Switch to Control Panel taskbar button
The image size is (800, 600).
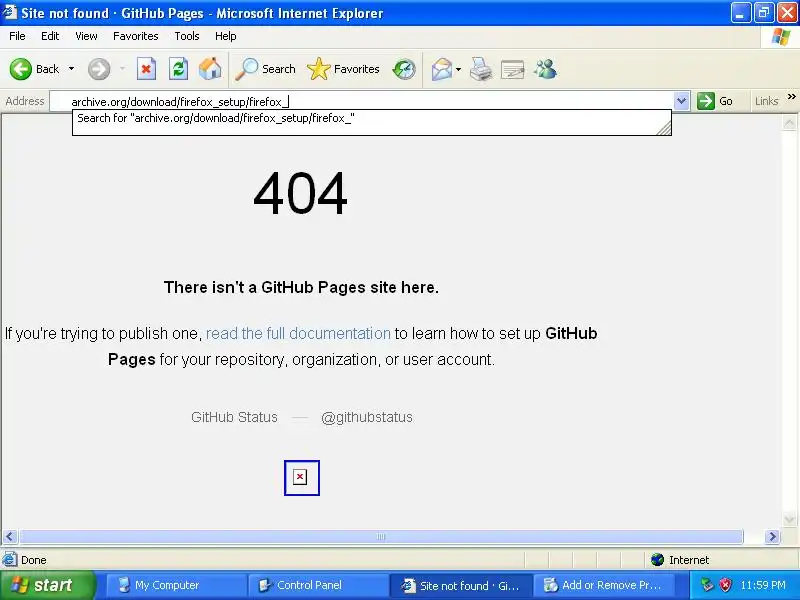coord(319,585)
